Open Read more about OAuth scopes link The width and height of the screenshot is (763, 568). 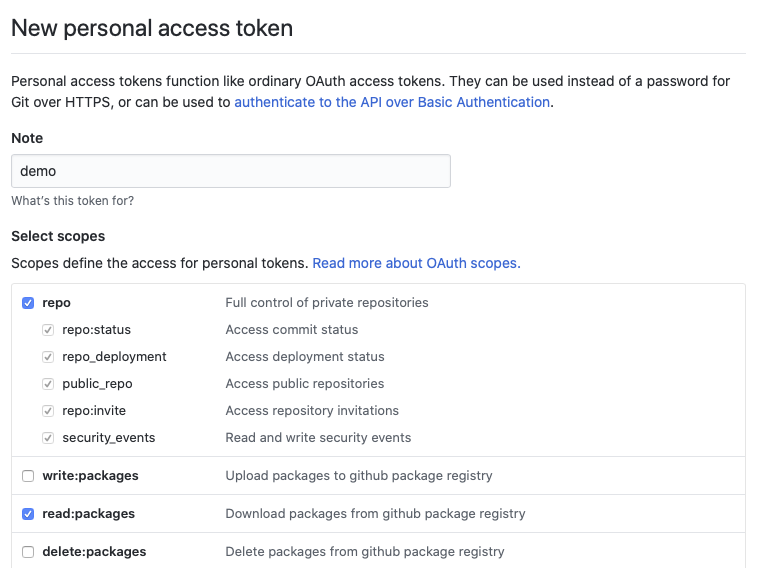click(416, 263)
